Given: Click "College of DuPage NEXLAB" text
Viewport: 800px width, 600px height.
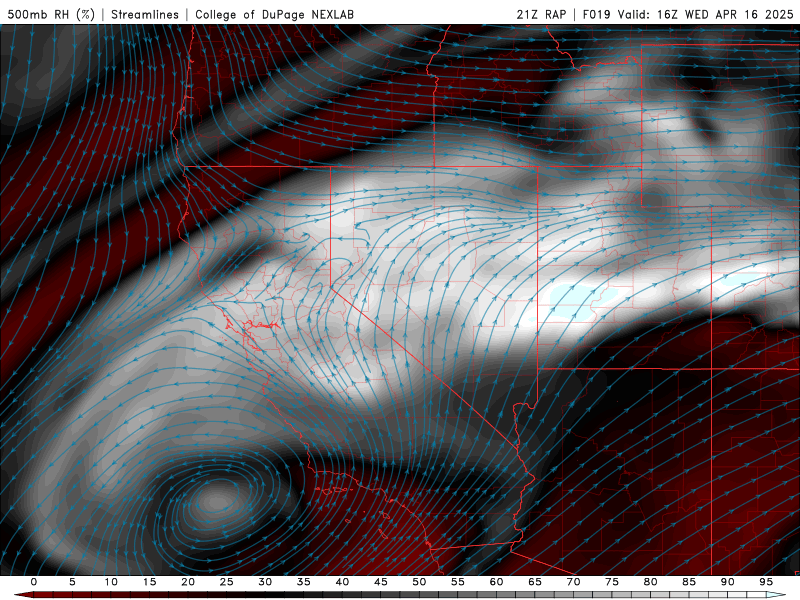Looking at the screenshot, I should coord(274,14).
